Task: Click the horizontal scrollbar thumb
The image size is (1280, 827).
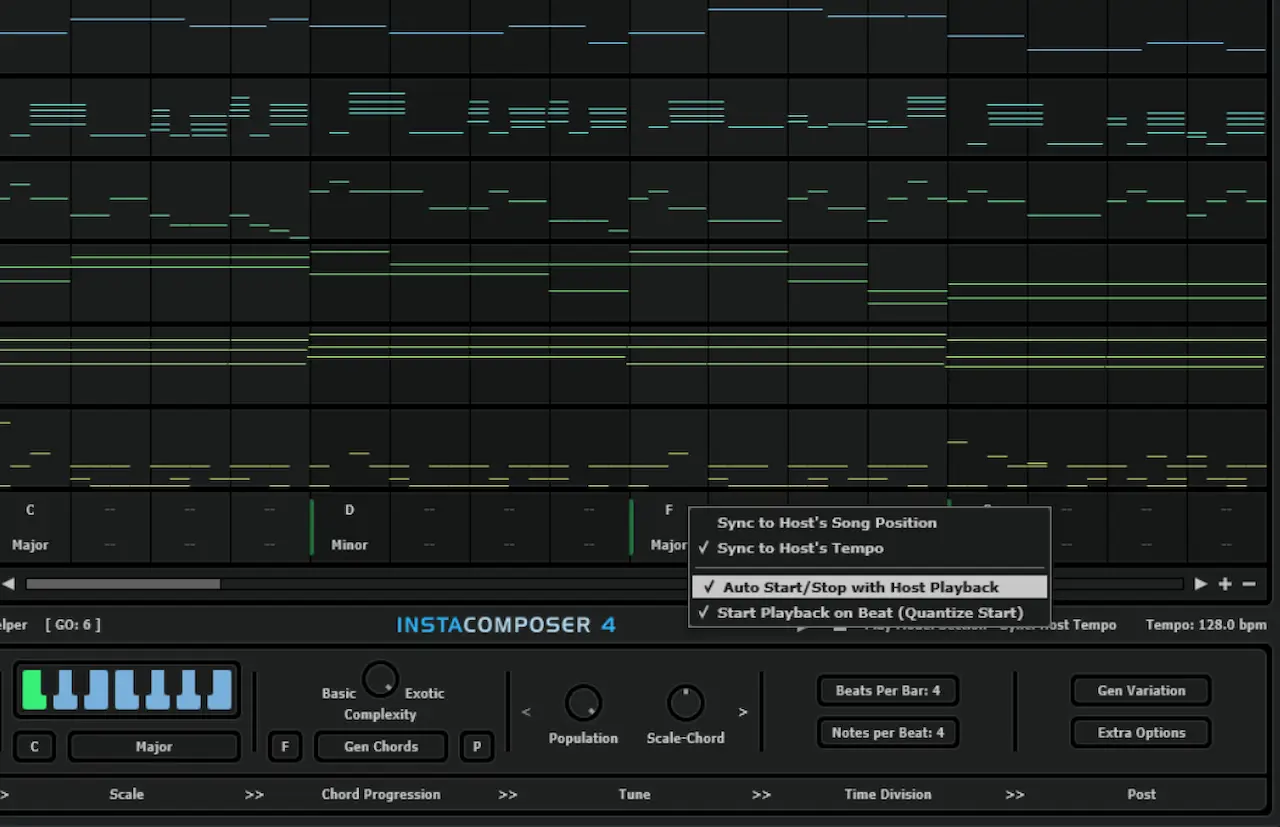Action: click(123, 584)
